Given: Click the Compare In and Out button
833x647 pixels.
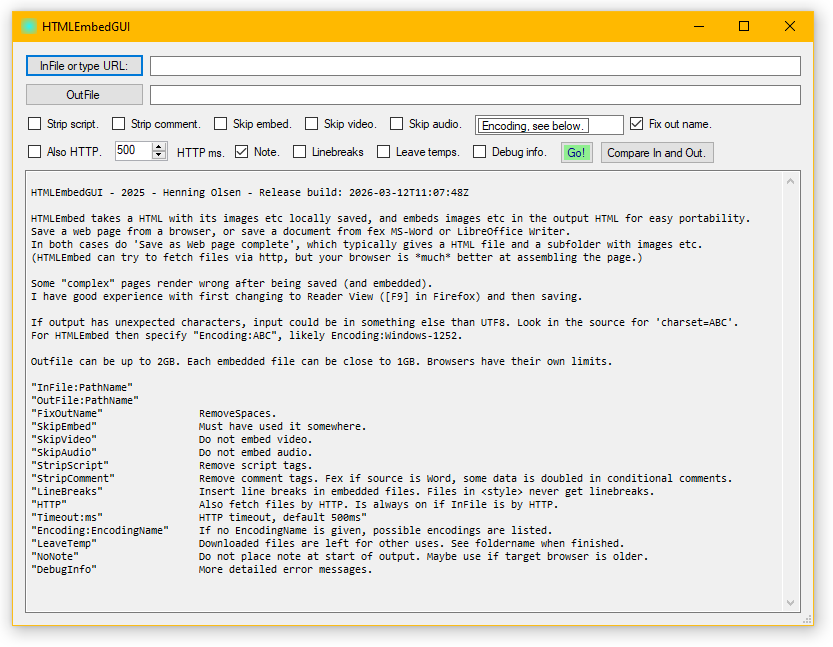Looking at the screenshot, I should 657,153.
